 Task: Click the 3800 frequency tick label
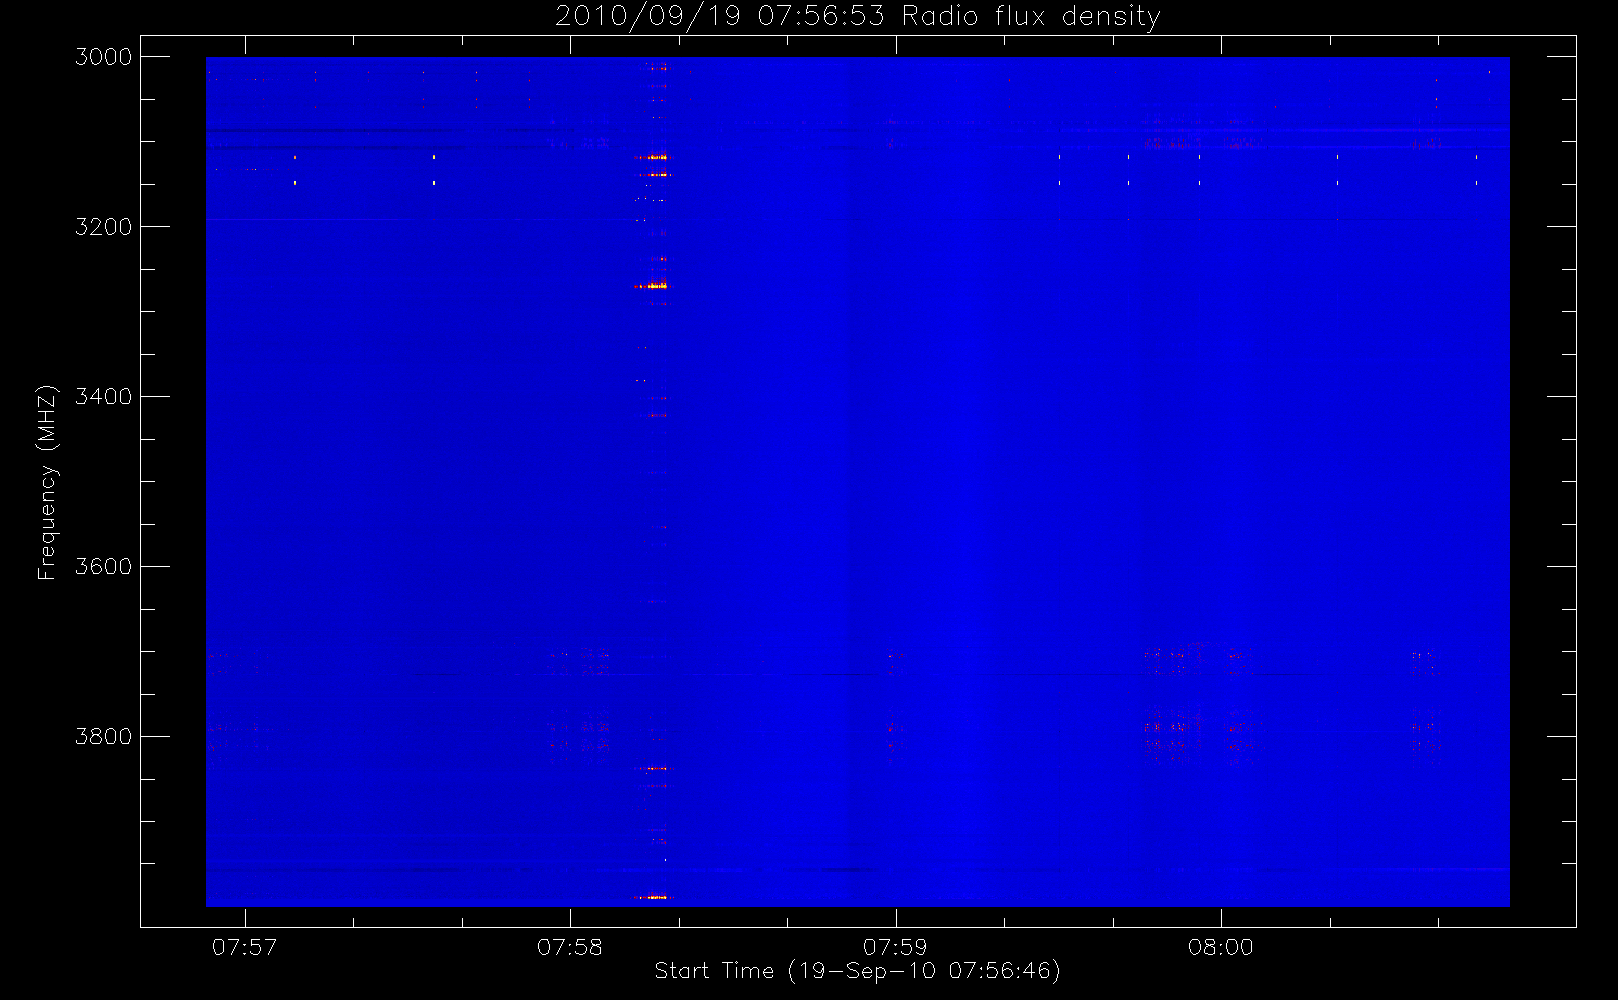[104, 737]
